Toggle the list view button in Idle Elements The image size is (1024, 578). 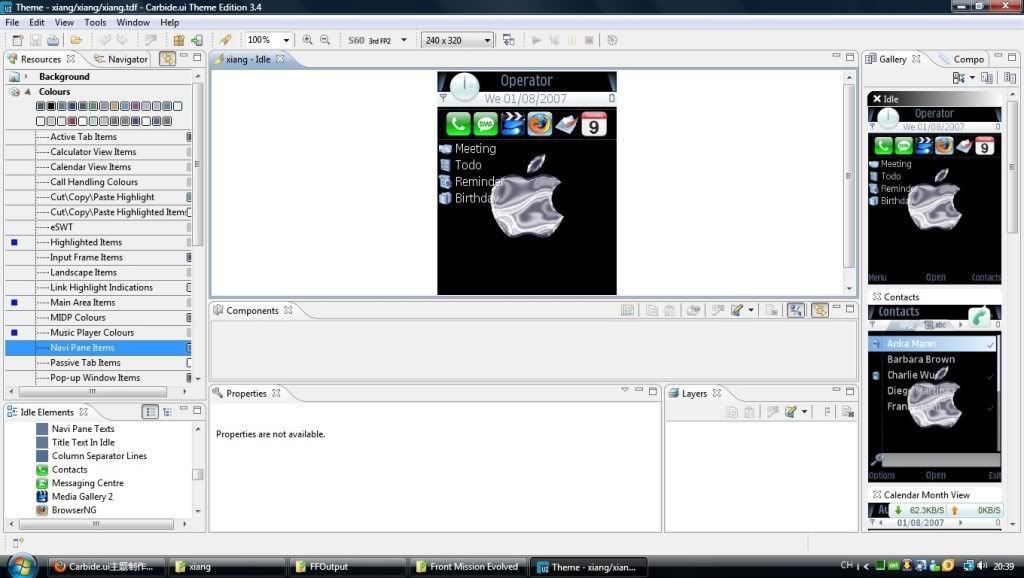(x=150, y=411)
